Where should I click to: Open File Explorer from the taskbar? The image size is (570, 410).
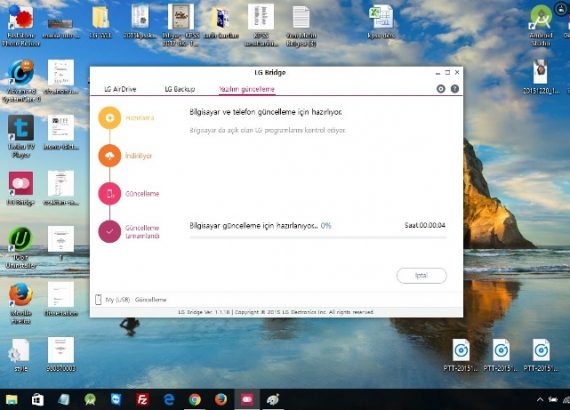coord(12,400)
